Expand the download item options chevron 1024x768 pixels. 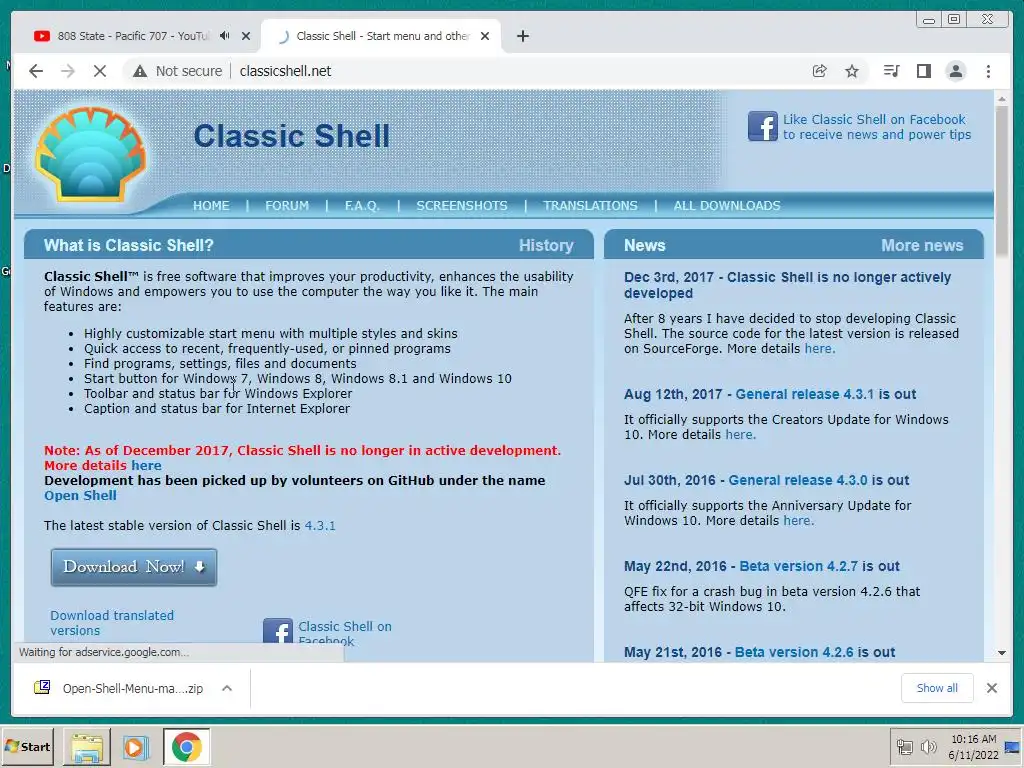click(227, 688)
